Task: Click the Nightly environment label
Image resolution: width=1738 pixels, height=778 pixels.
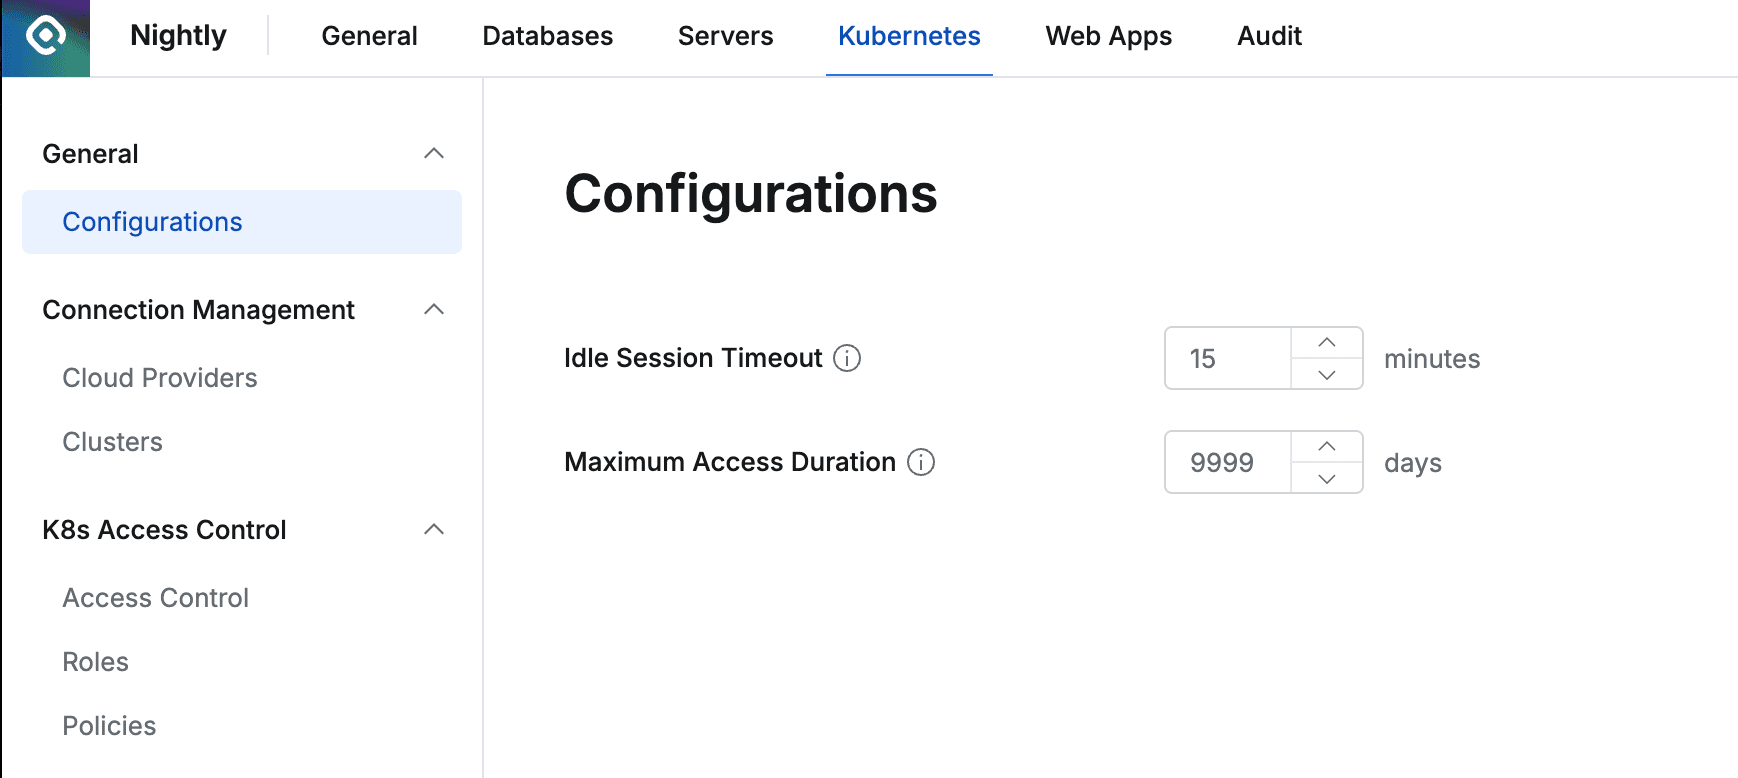Action: click(x=177, y=35)
